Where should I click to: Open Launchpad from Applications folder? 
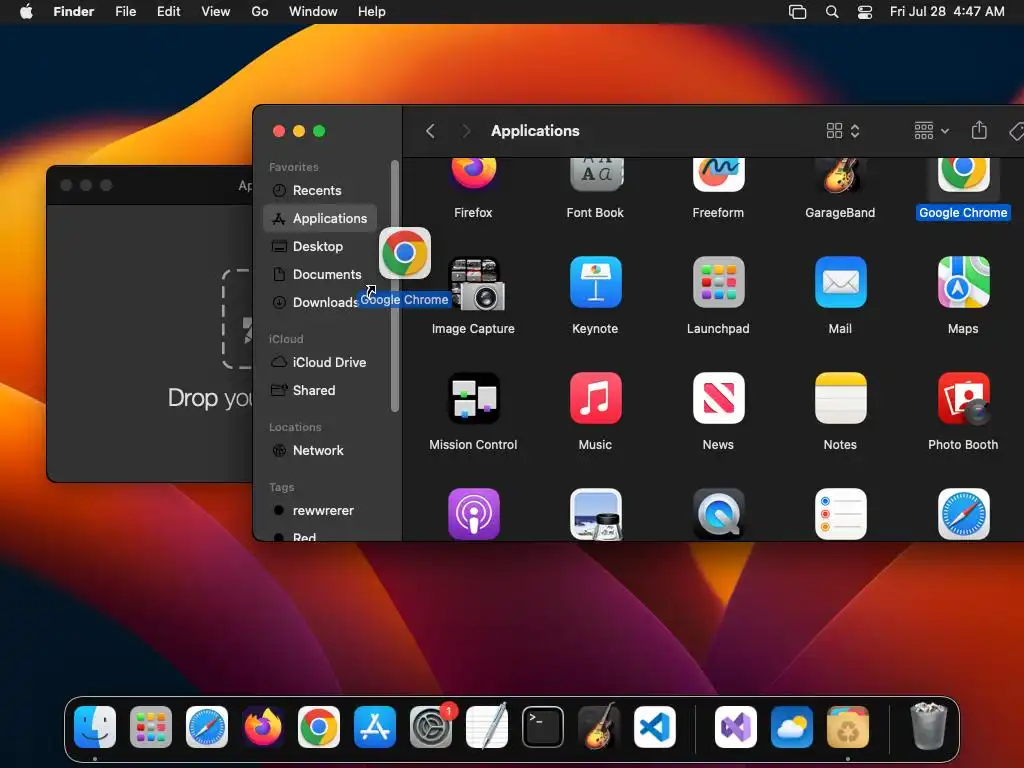pos(718,282)
